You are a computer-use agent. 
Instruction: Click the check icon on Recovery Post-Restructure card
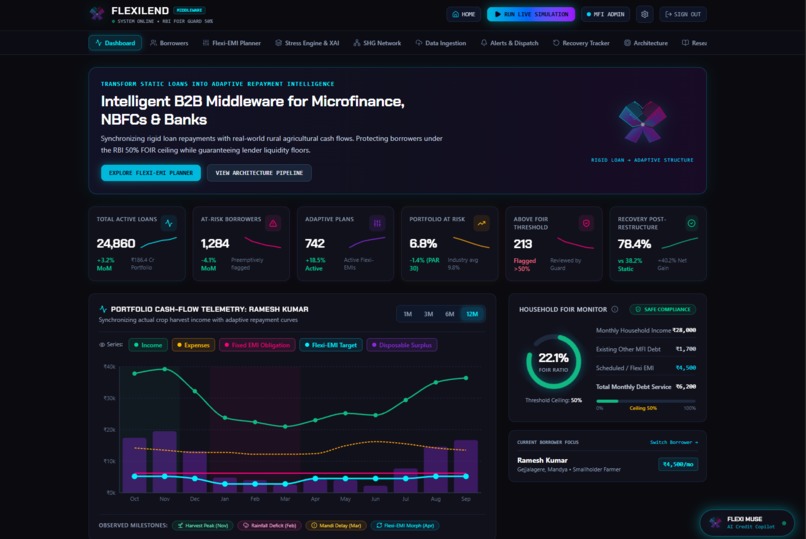691,223
